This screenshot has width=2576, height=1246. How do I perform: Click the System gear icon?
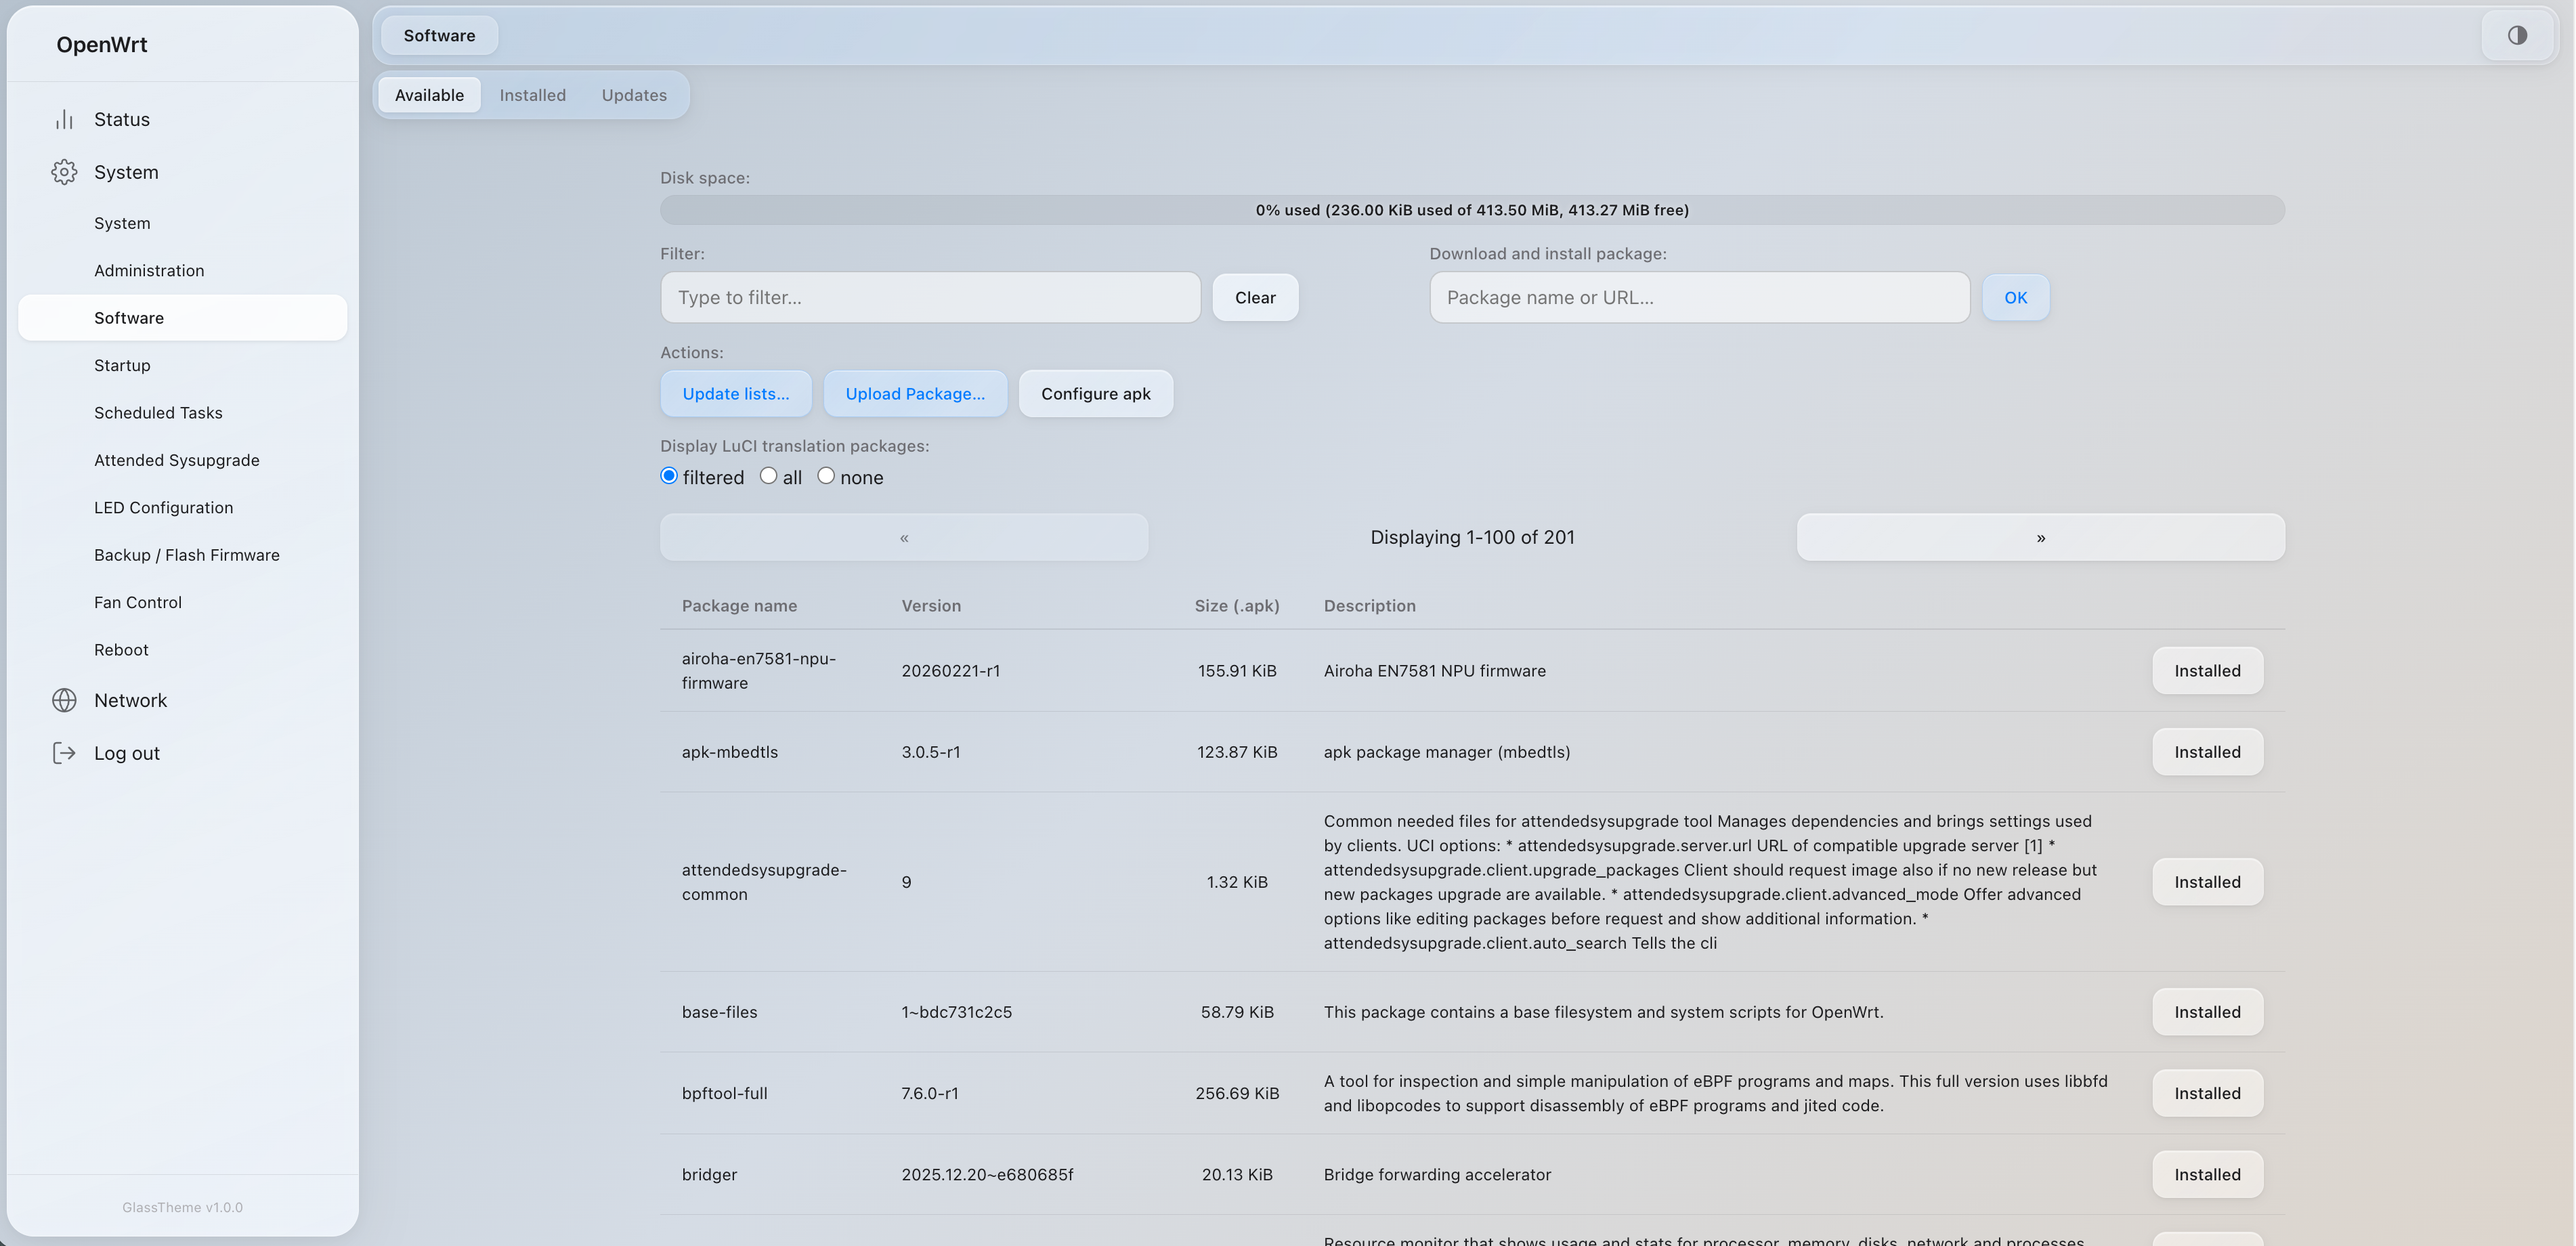[64, 172]
